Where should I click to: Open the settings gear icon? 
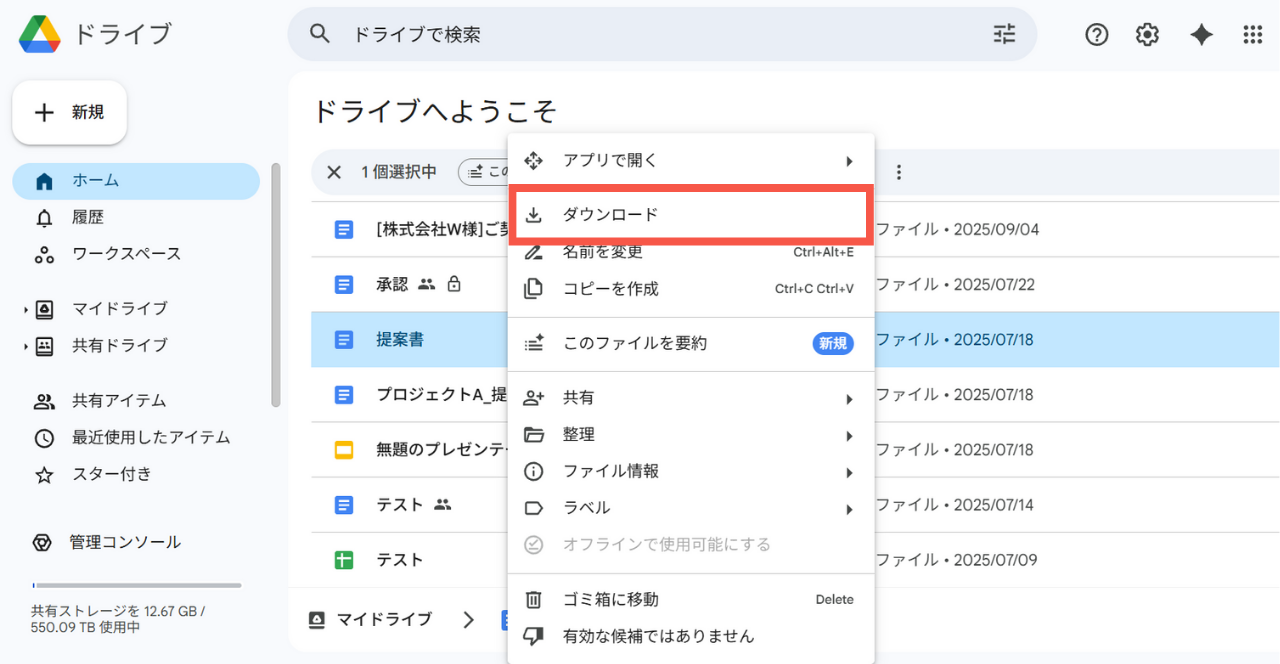(x=1147, y=34)
